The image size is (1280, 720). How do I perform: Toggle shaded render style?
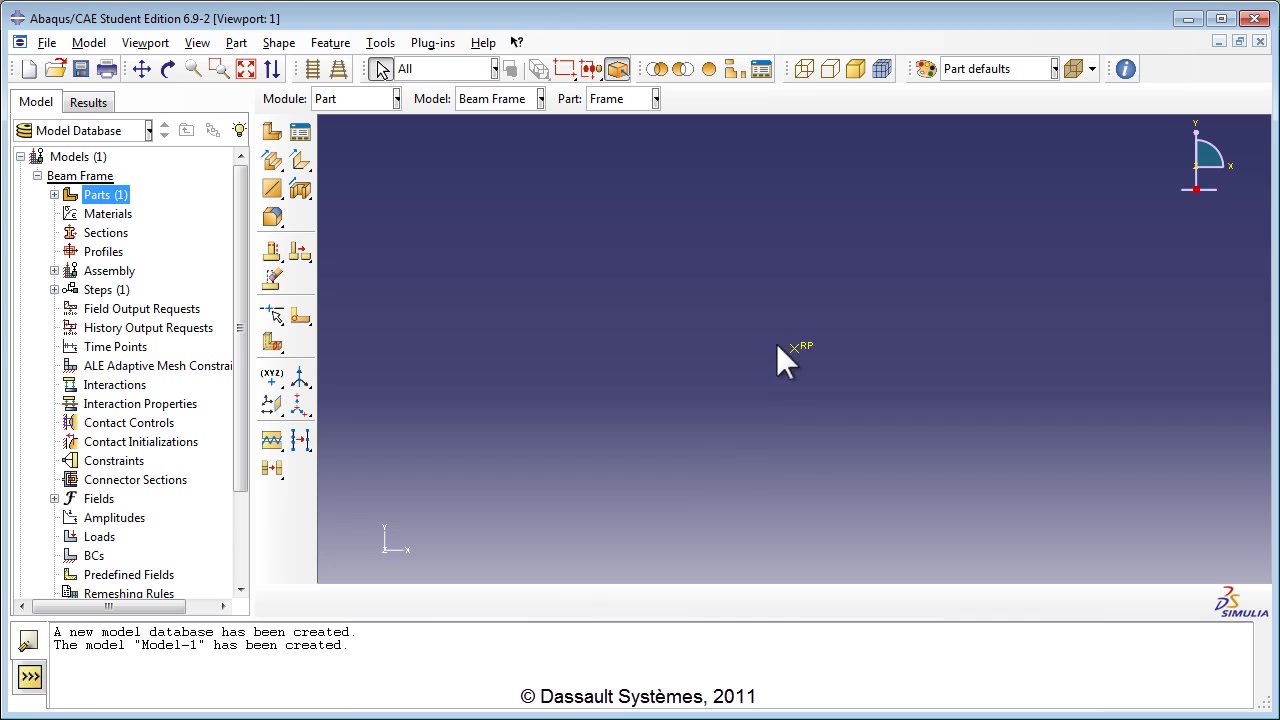point(855,69)
